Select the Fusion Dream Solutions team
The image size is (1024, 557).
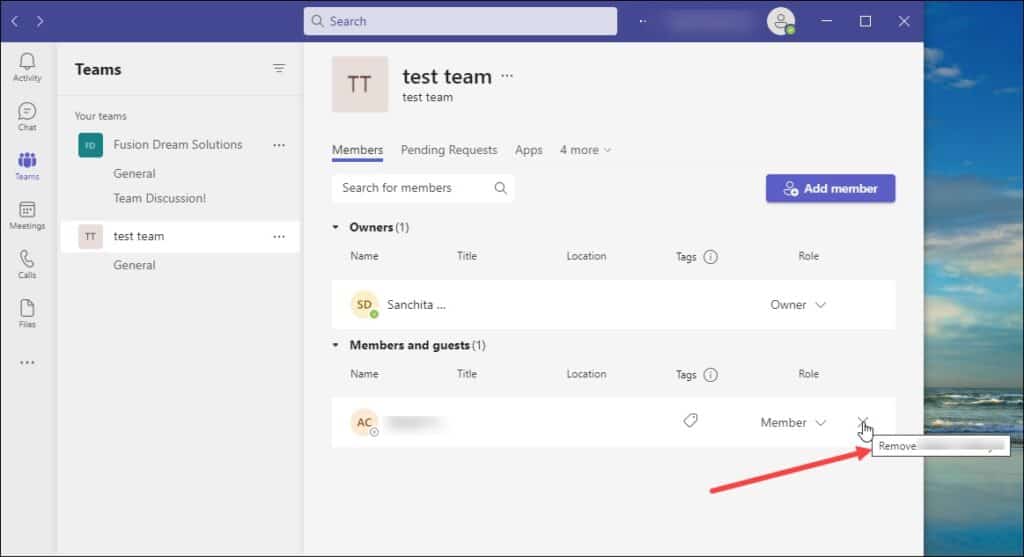click(x=180, y=145)
